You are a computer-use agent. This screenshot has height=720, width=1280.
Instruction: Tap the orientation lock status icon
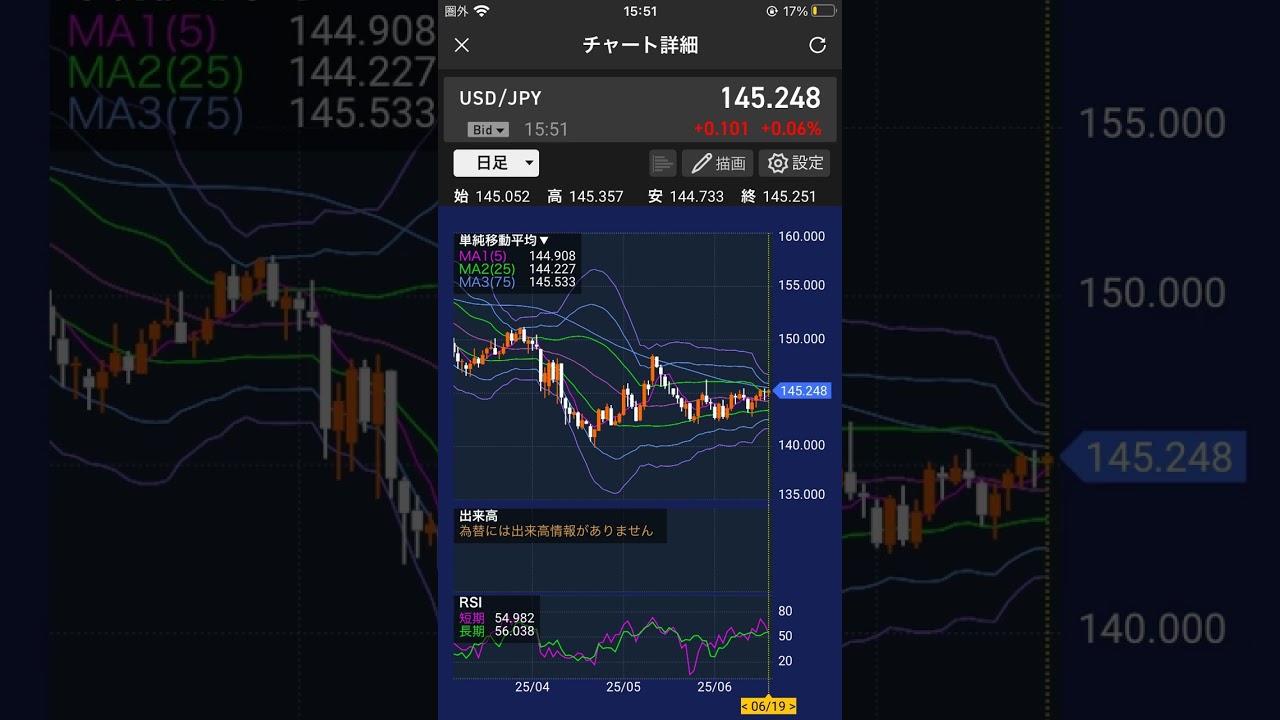(x=771, y=11)
